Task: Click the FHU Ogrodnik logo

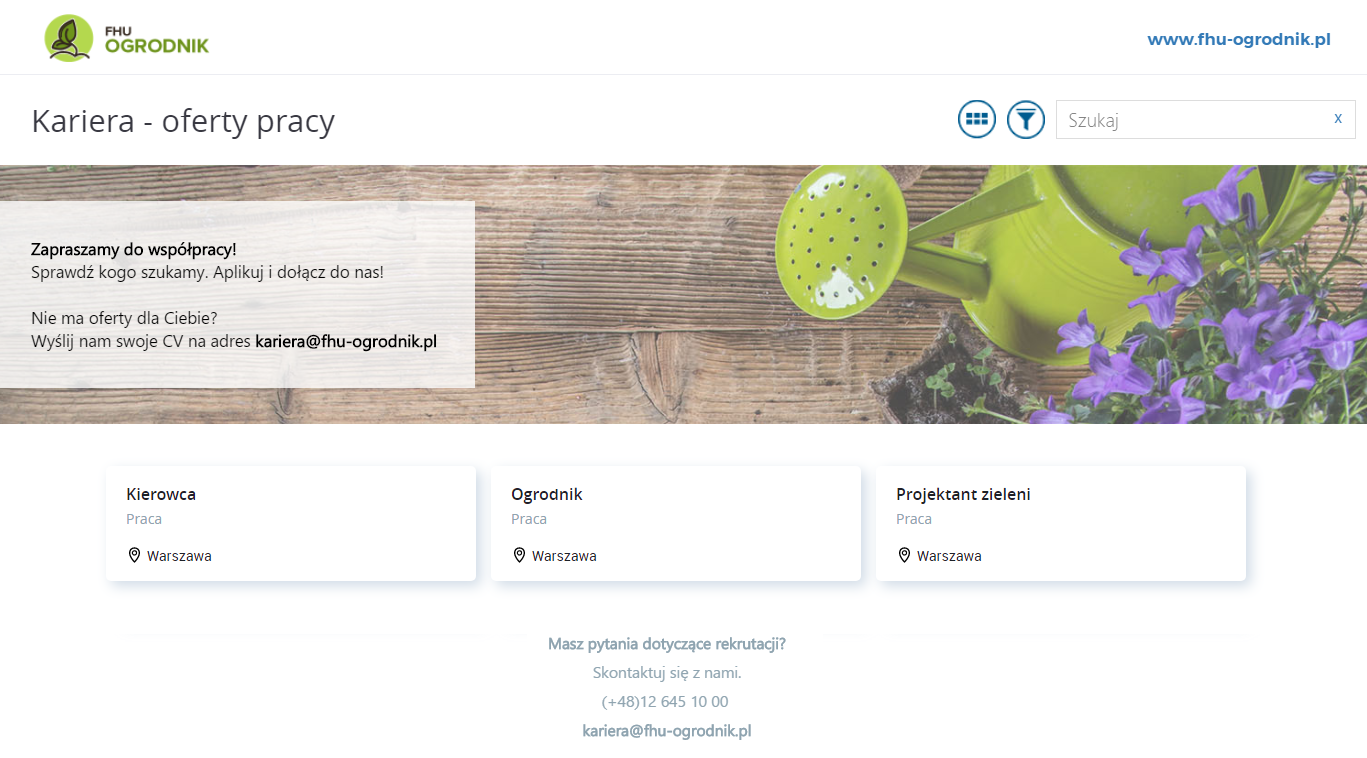Action: pyautogui.click(x=127, y=38)
